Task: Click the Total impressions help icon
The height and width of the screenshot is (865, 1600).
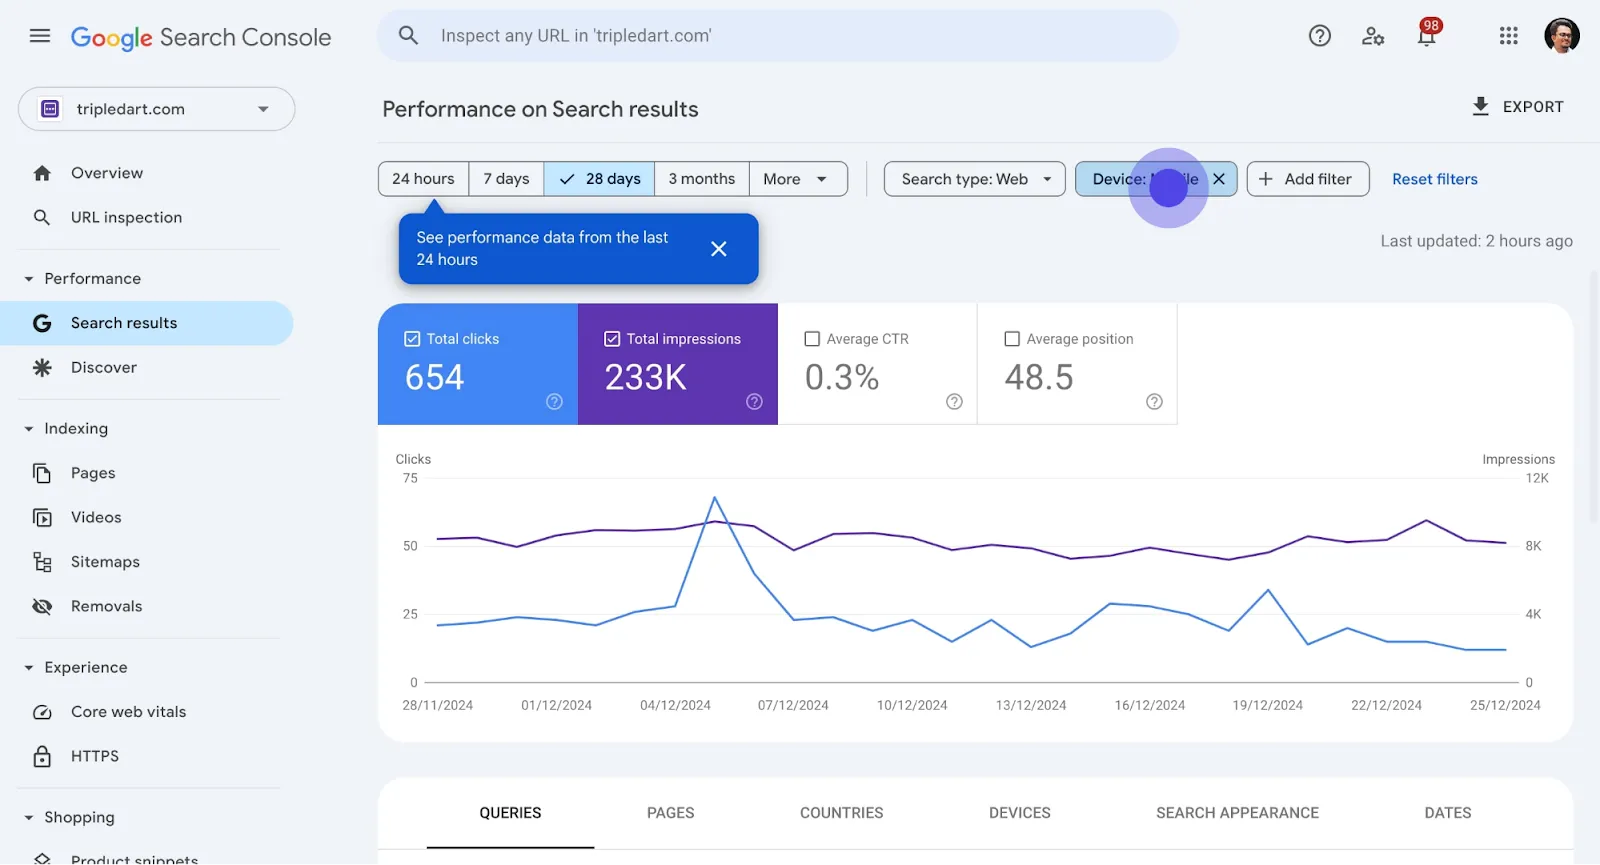Action: tap(754, 402)
